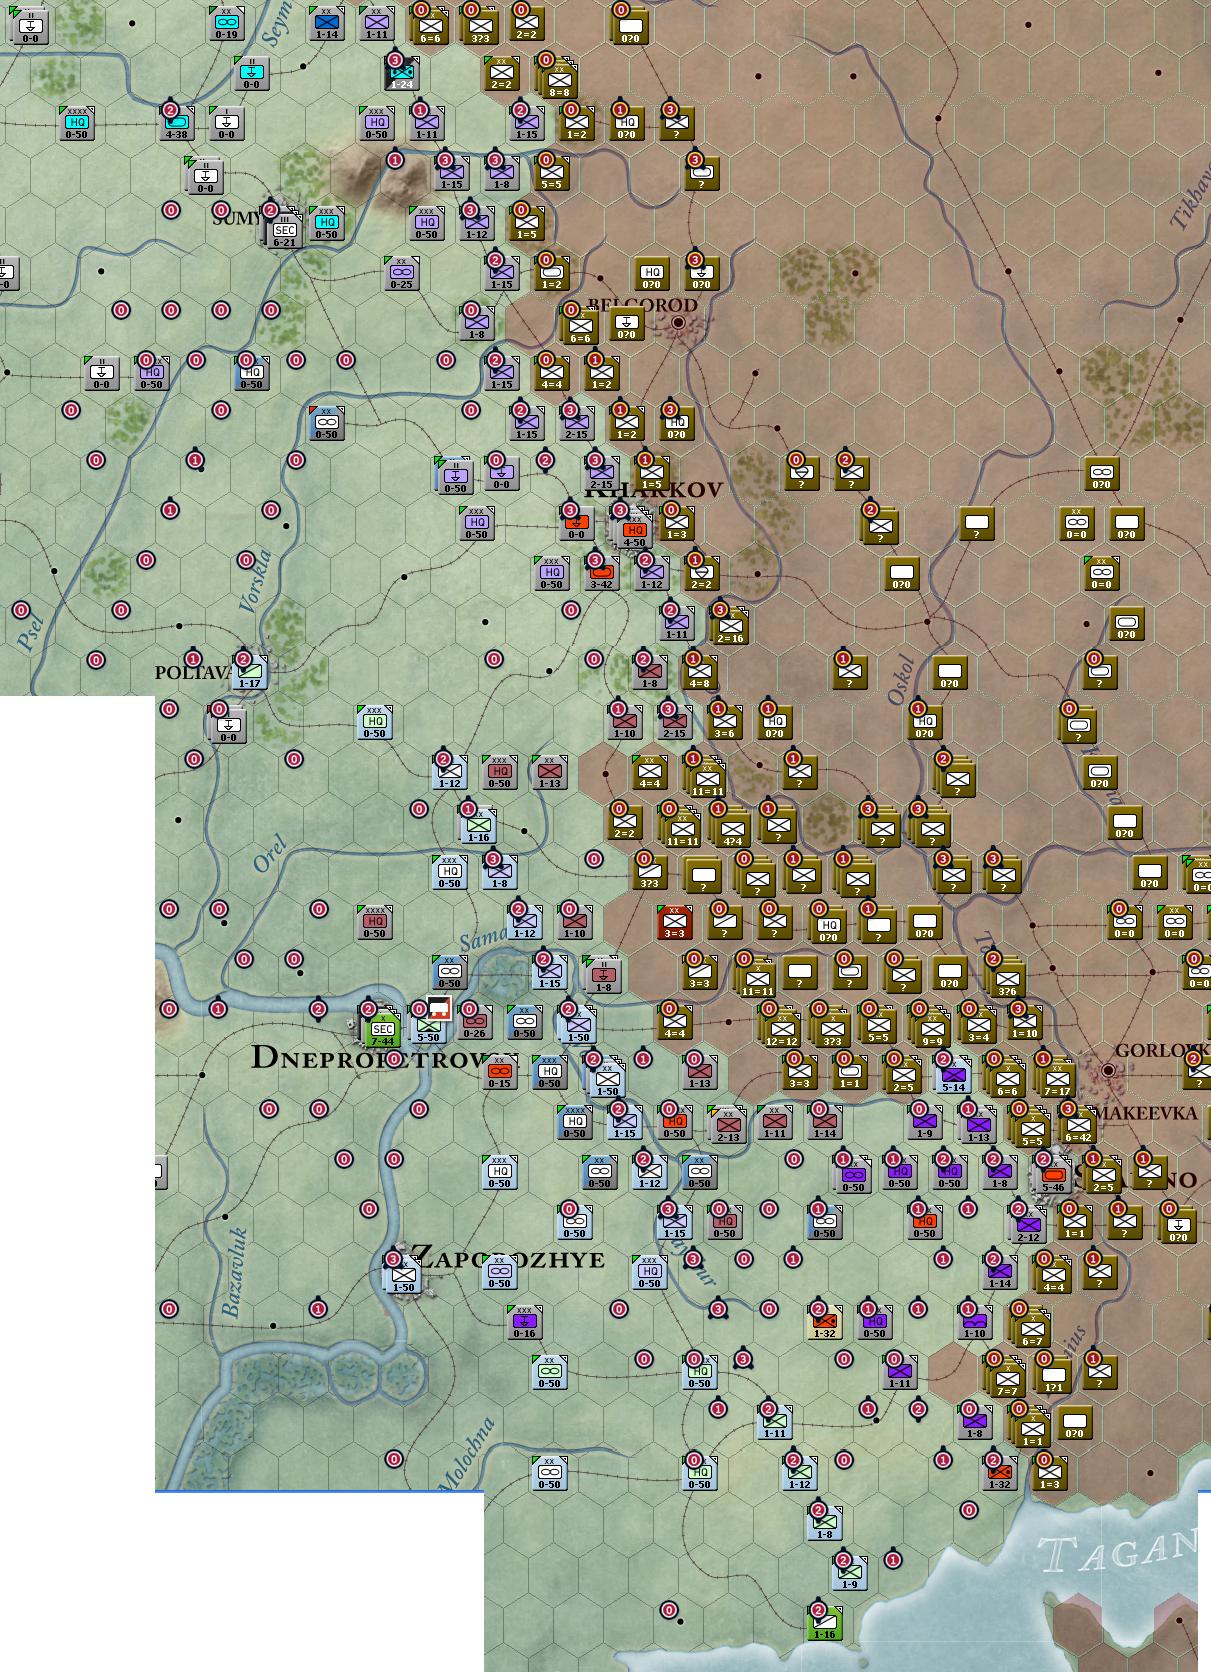Click the KHARKOV city label

point(653,490)
